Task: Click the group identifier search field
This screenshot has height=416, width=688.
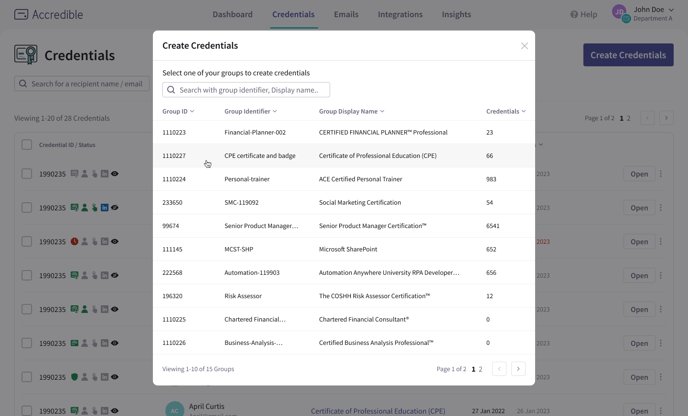Action: point(246,90)
